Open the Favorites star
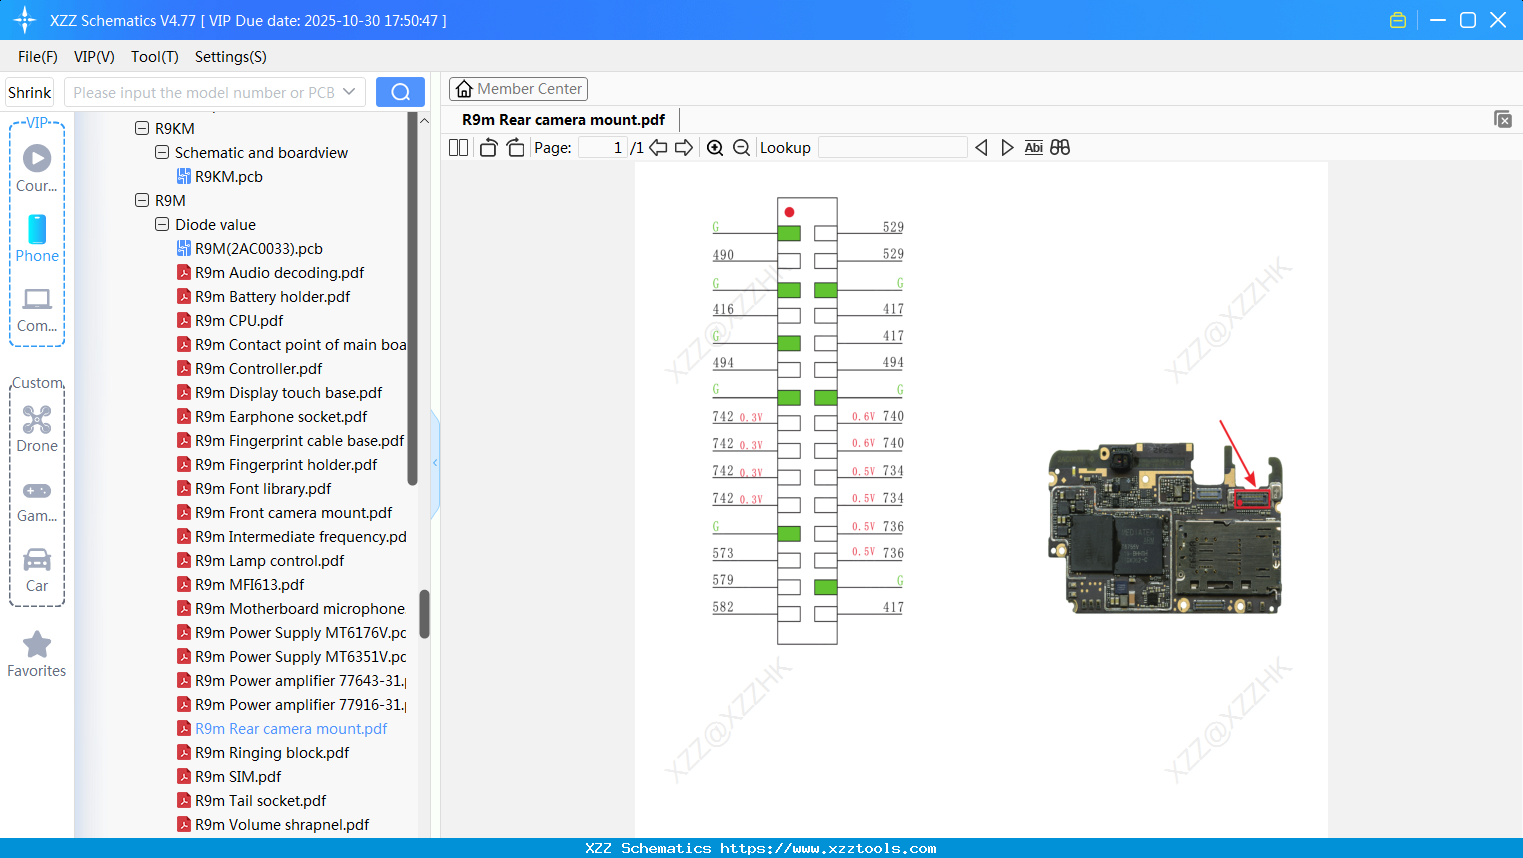Screen dimensions: 1523x858 tap(37, 654)
